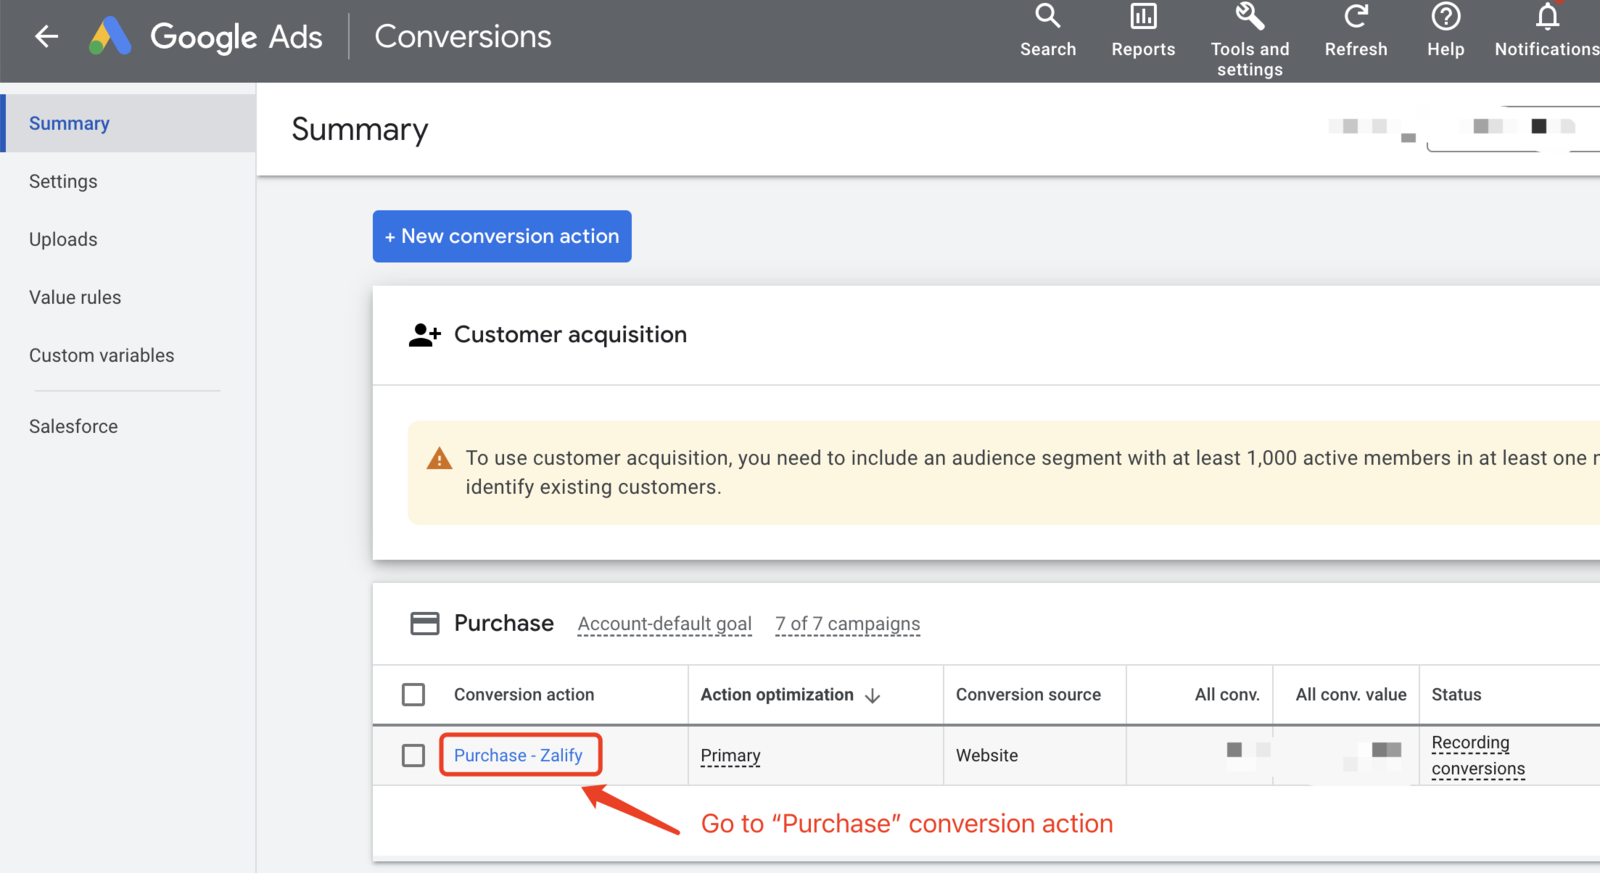Screen dimensions: 1600x873
Task: Open the Account-default goal setting
Action: pyautogui.click(x=664, y=624)
